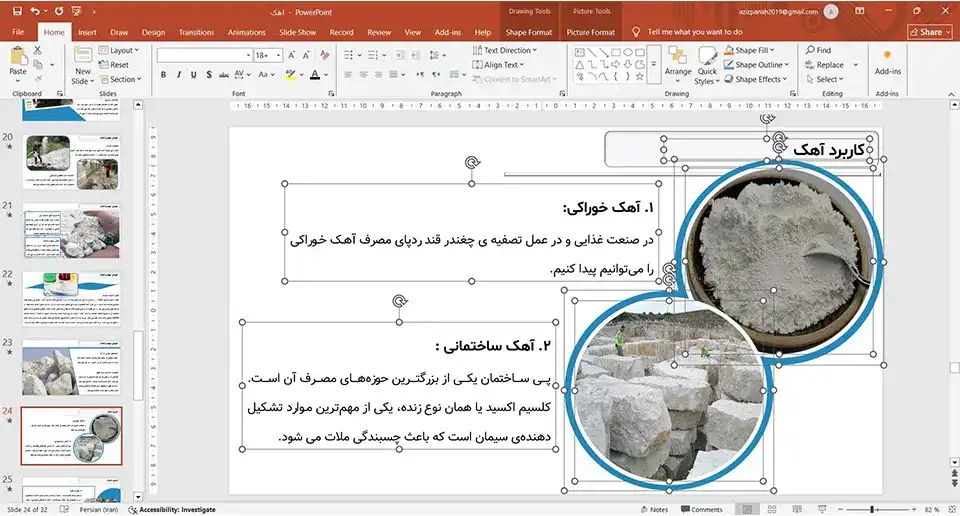This screenshot has width=960, height=516.
Task: Toggle text Shadow
Action: [x=209, y=75]
